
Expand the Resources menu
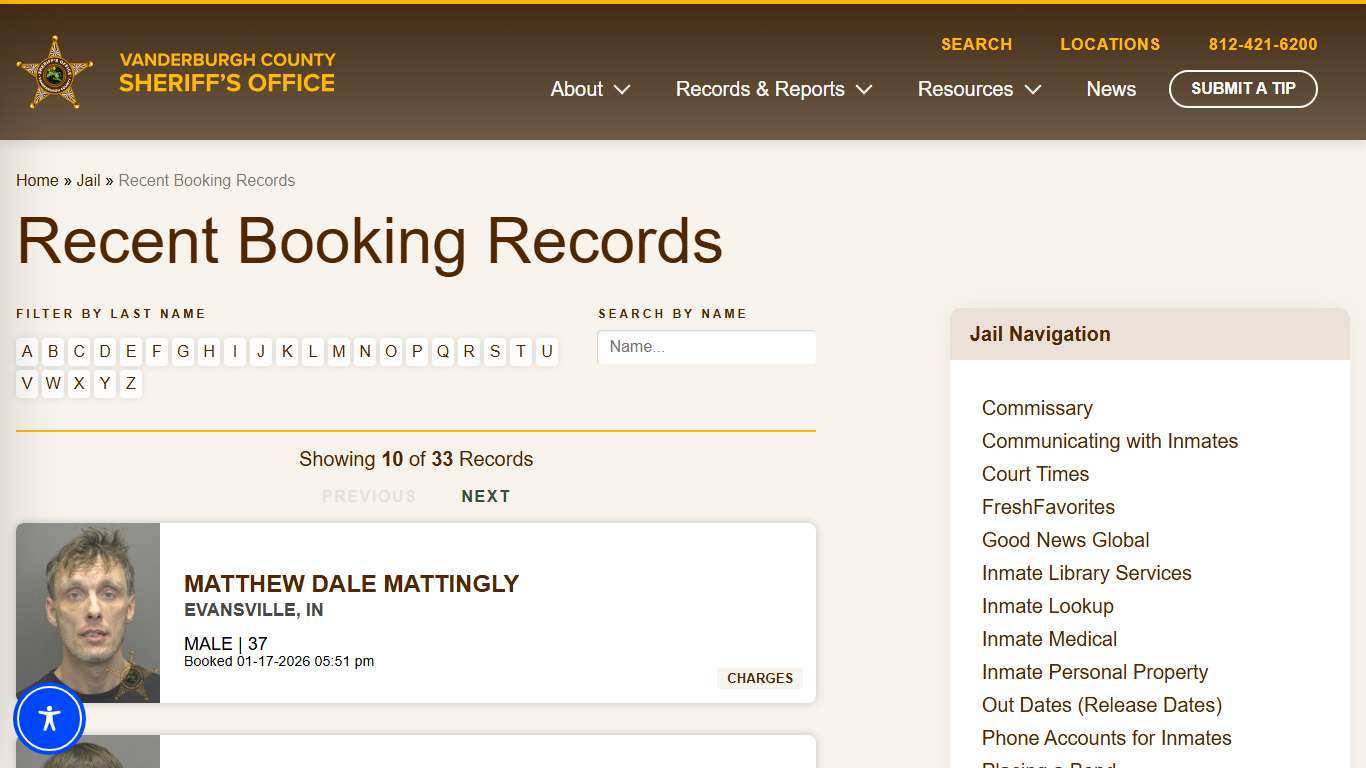click(977, 89)
